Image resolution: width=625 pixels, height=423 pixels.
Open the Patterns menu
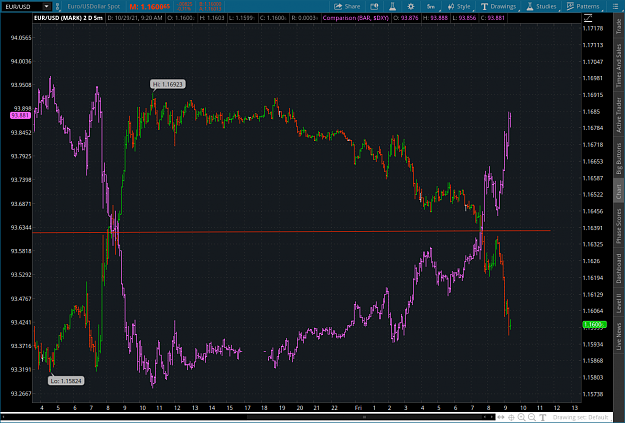pos(584,6)
